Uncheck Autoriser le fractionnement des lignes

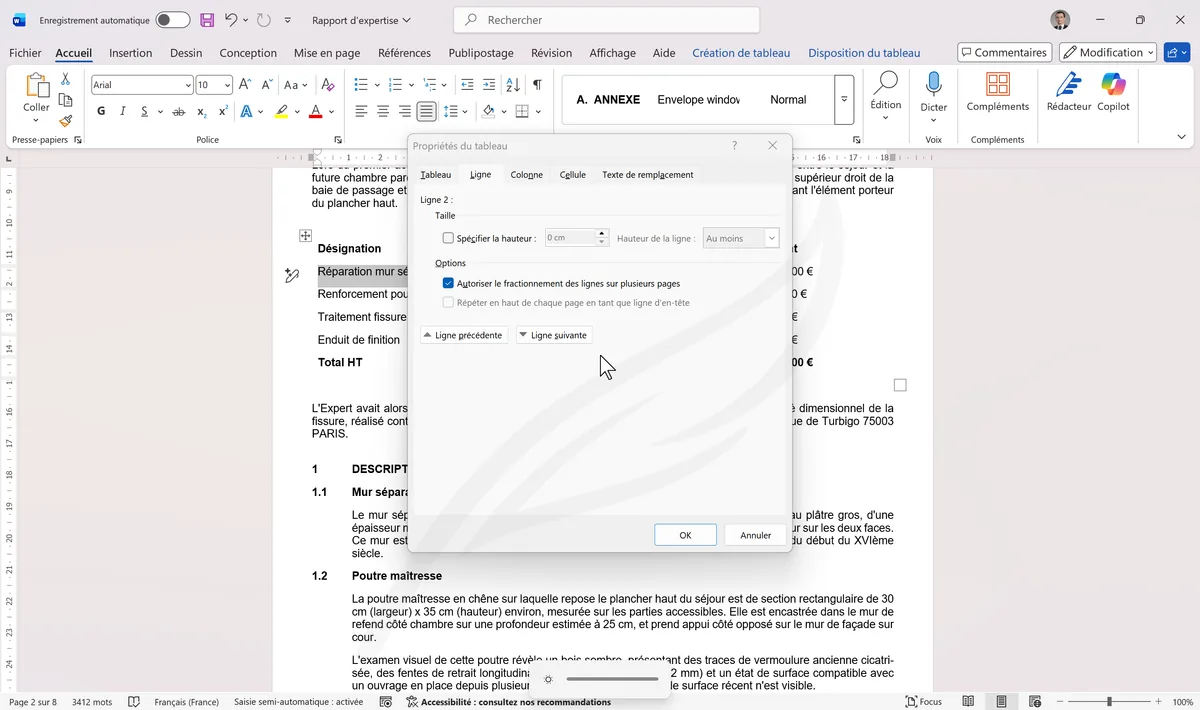point(448,284)
